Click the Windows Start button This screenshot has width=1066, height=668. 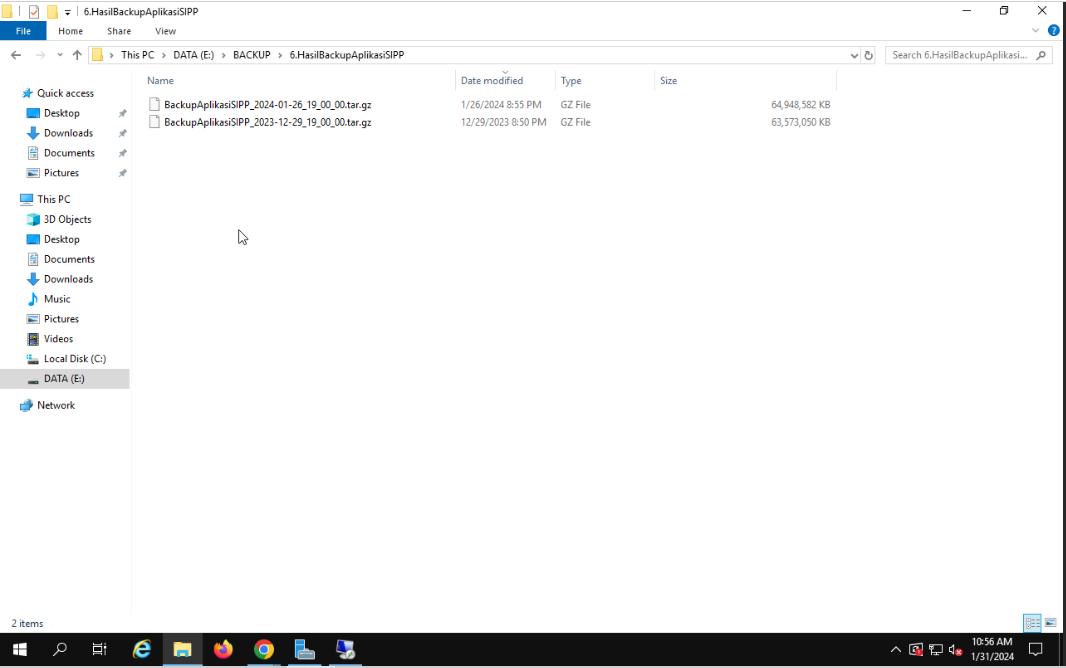coord(20,650)
